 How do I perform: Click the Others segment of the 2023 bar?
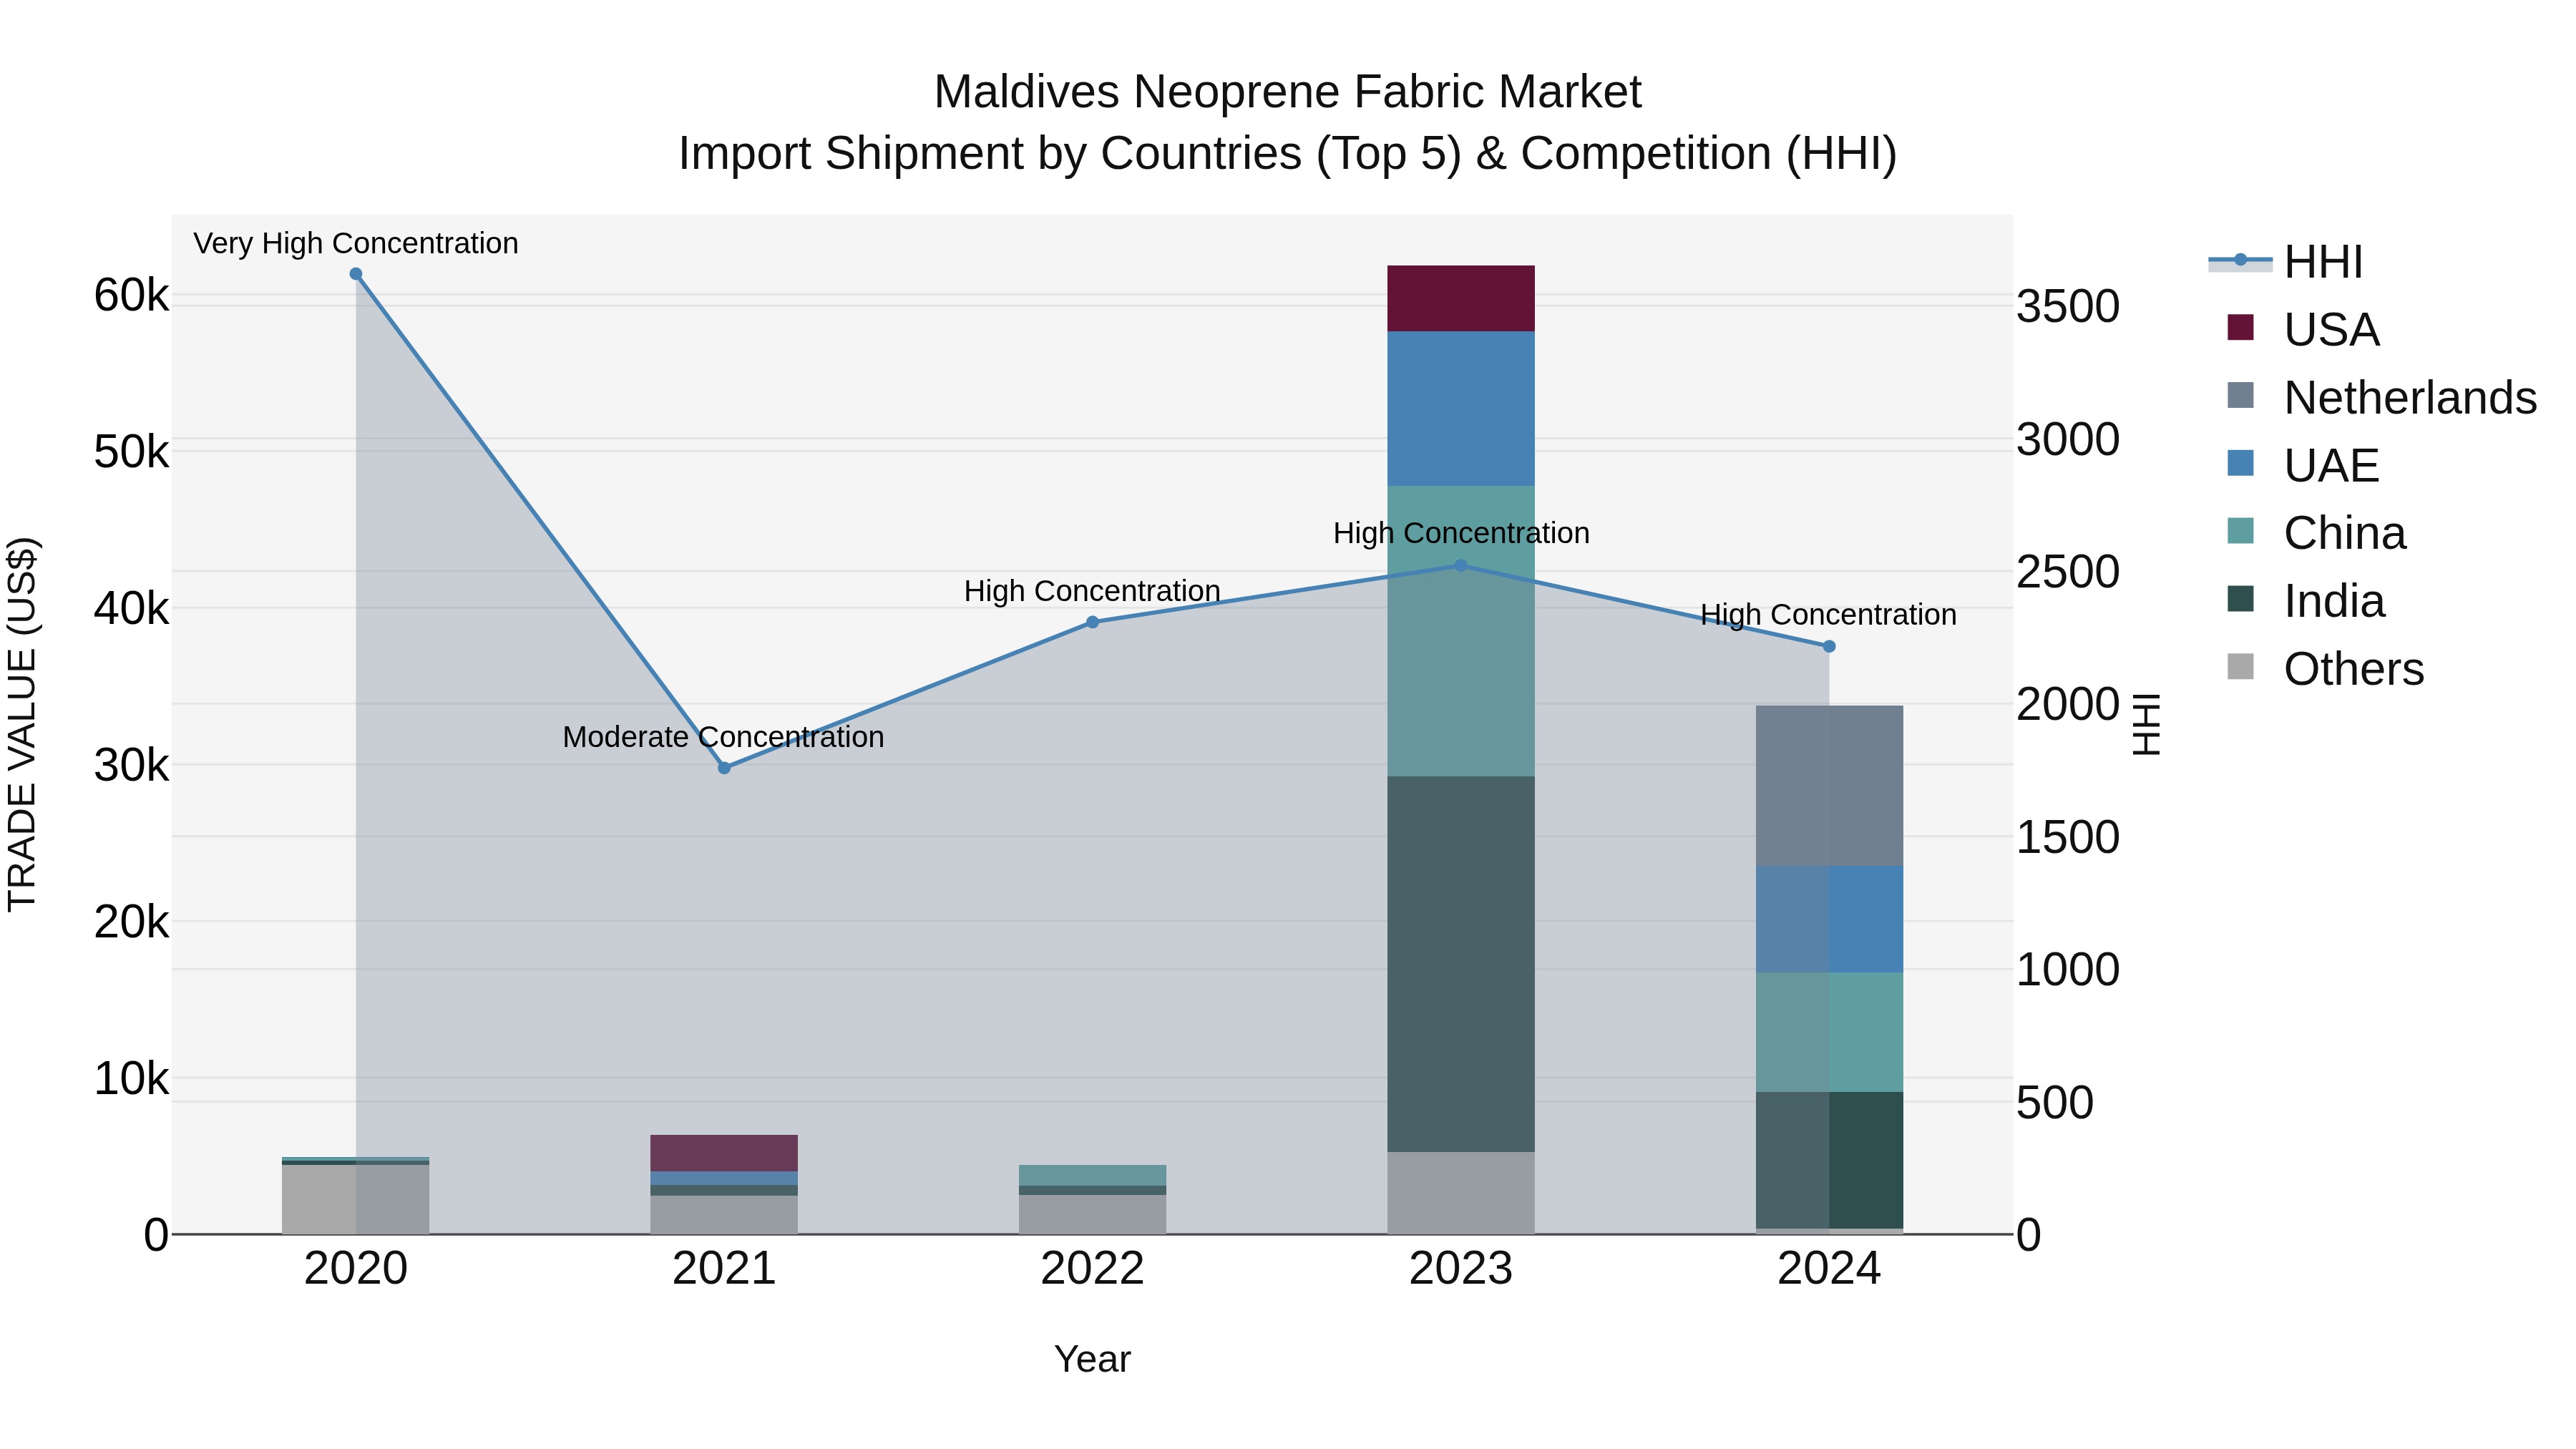tap(1460, 1193)
